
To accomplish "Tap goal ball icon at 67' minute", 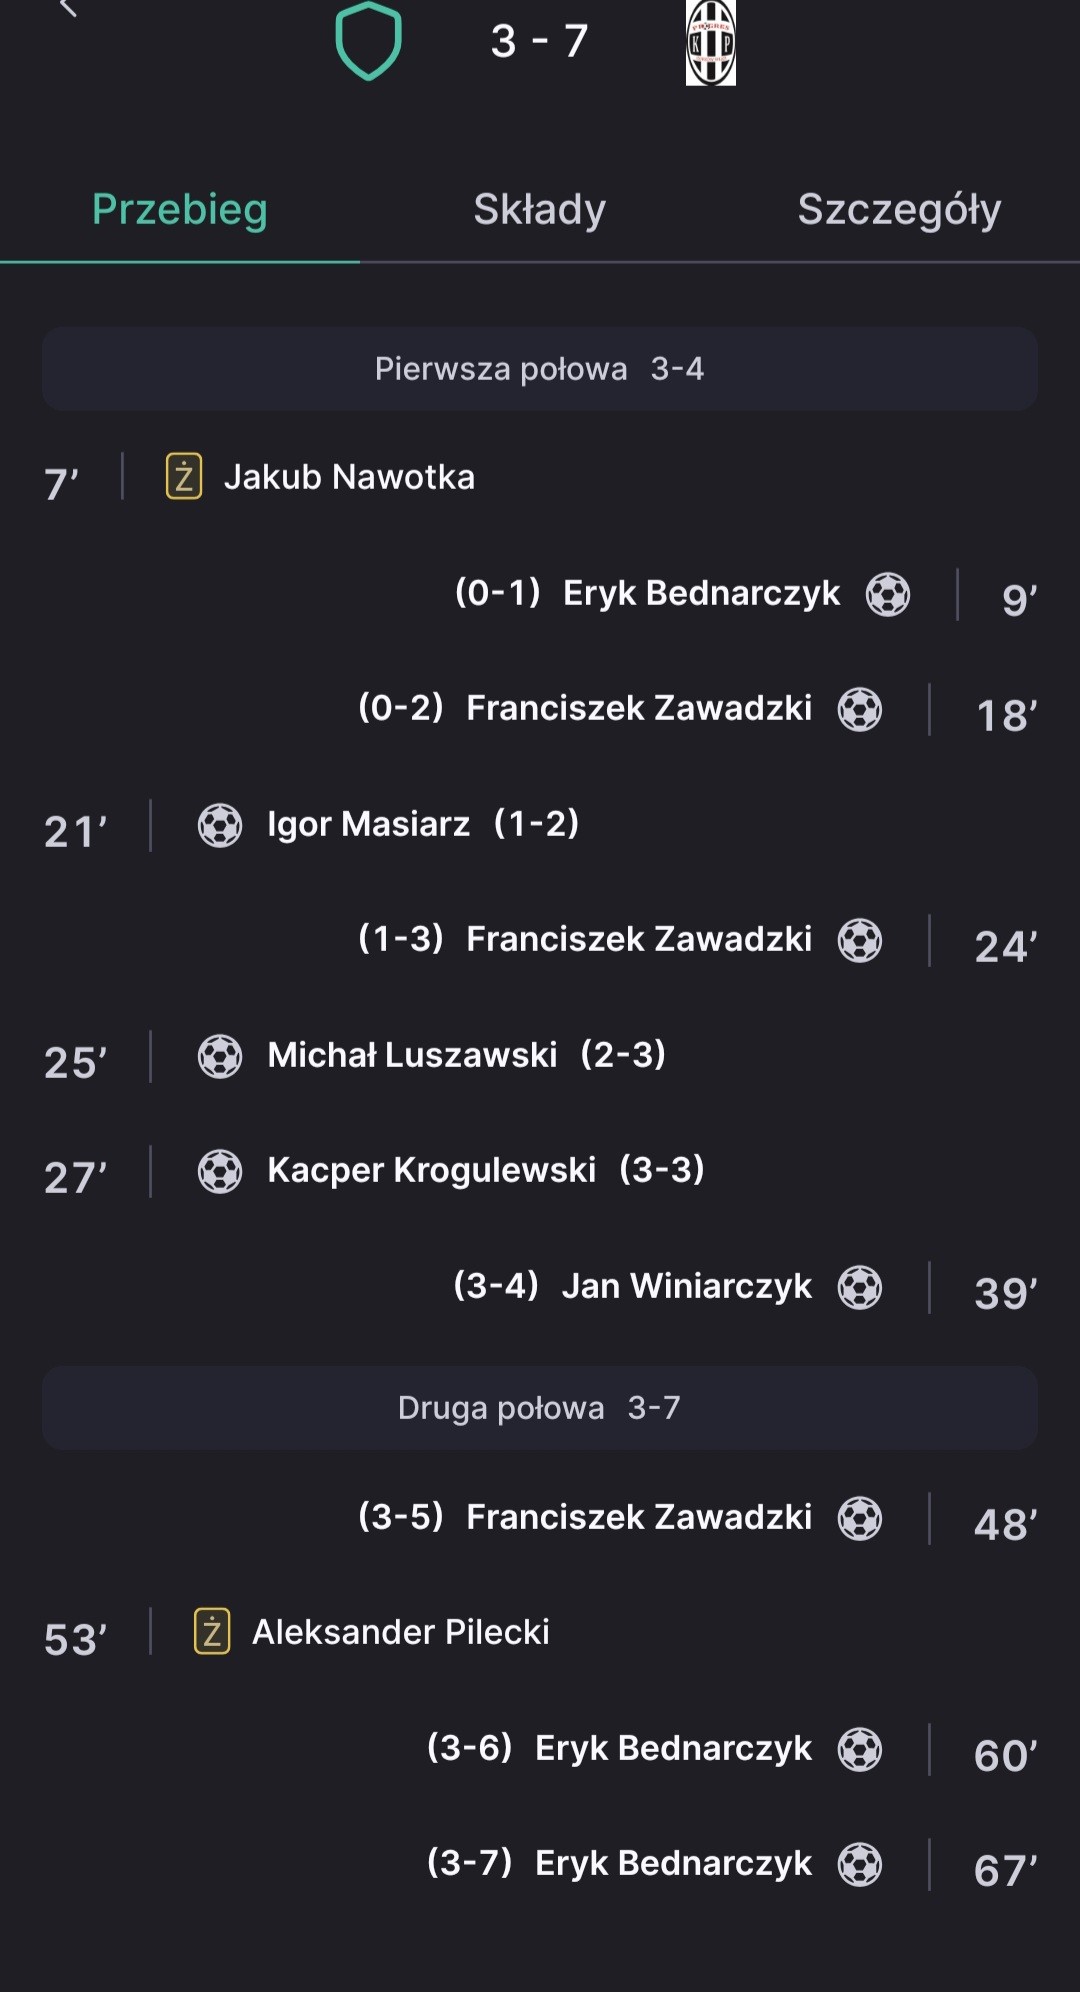I will point(860,1864).
